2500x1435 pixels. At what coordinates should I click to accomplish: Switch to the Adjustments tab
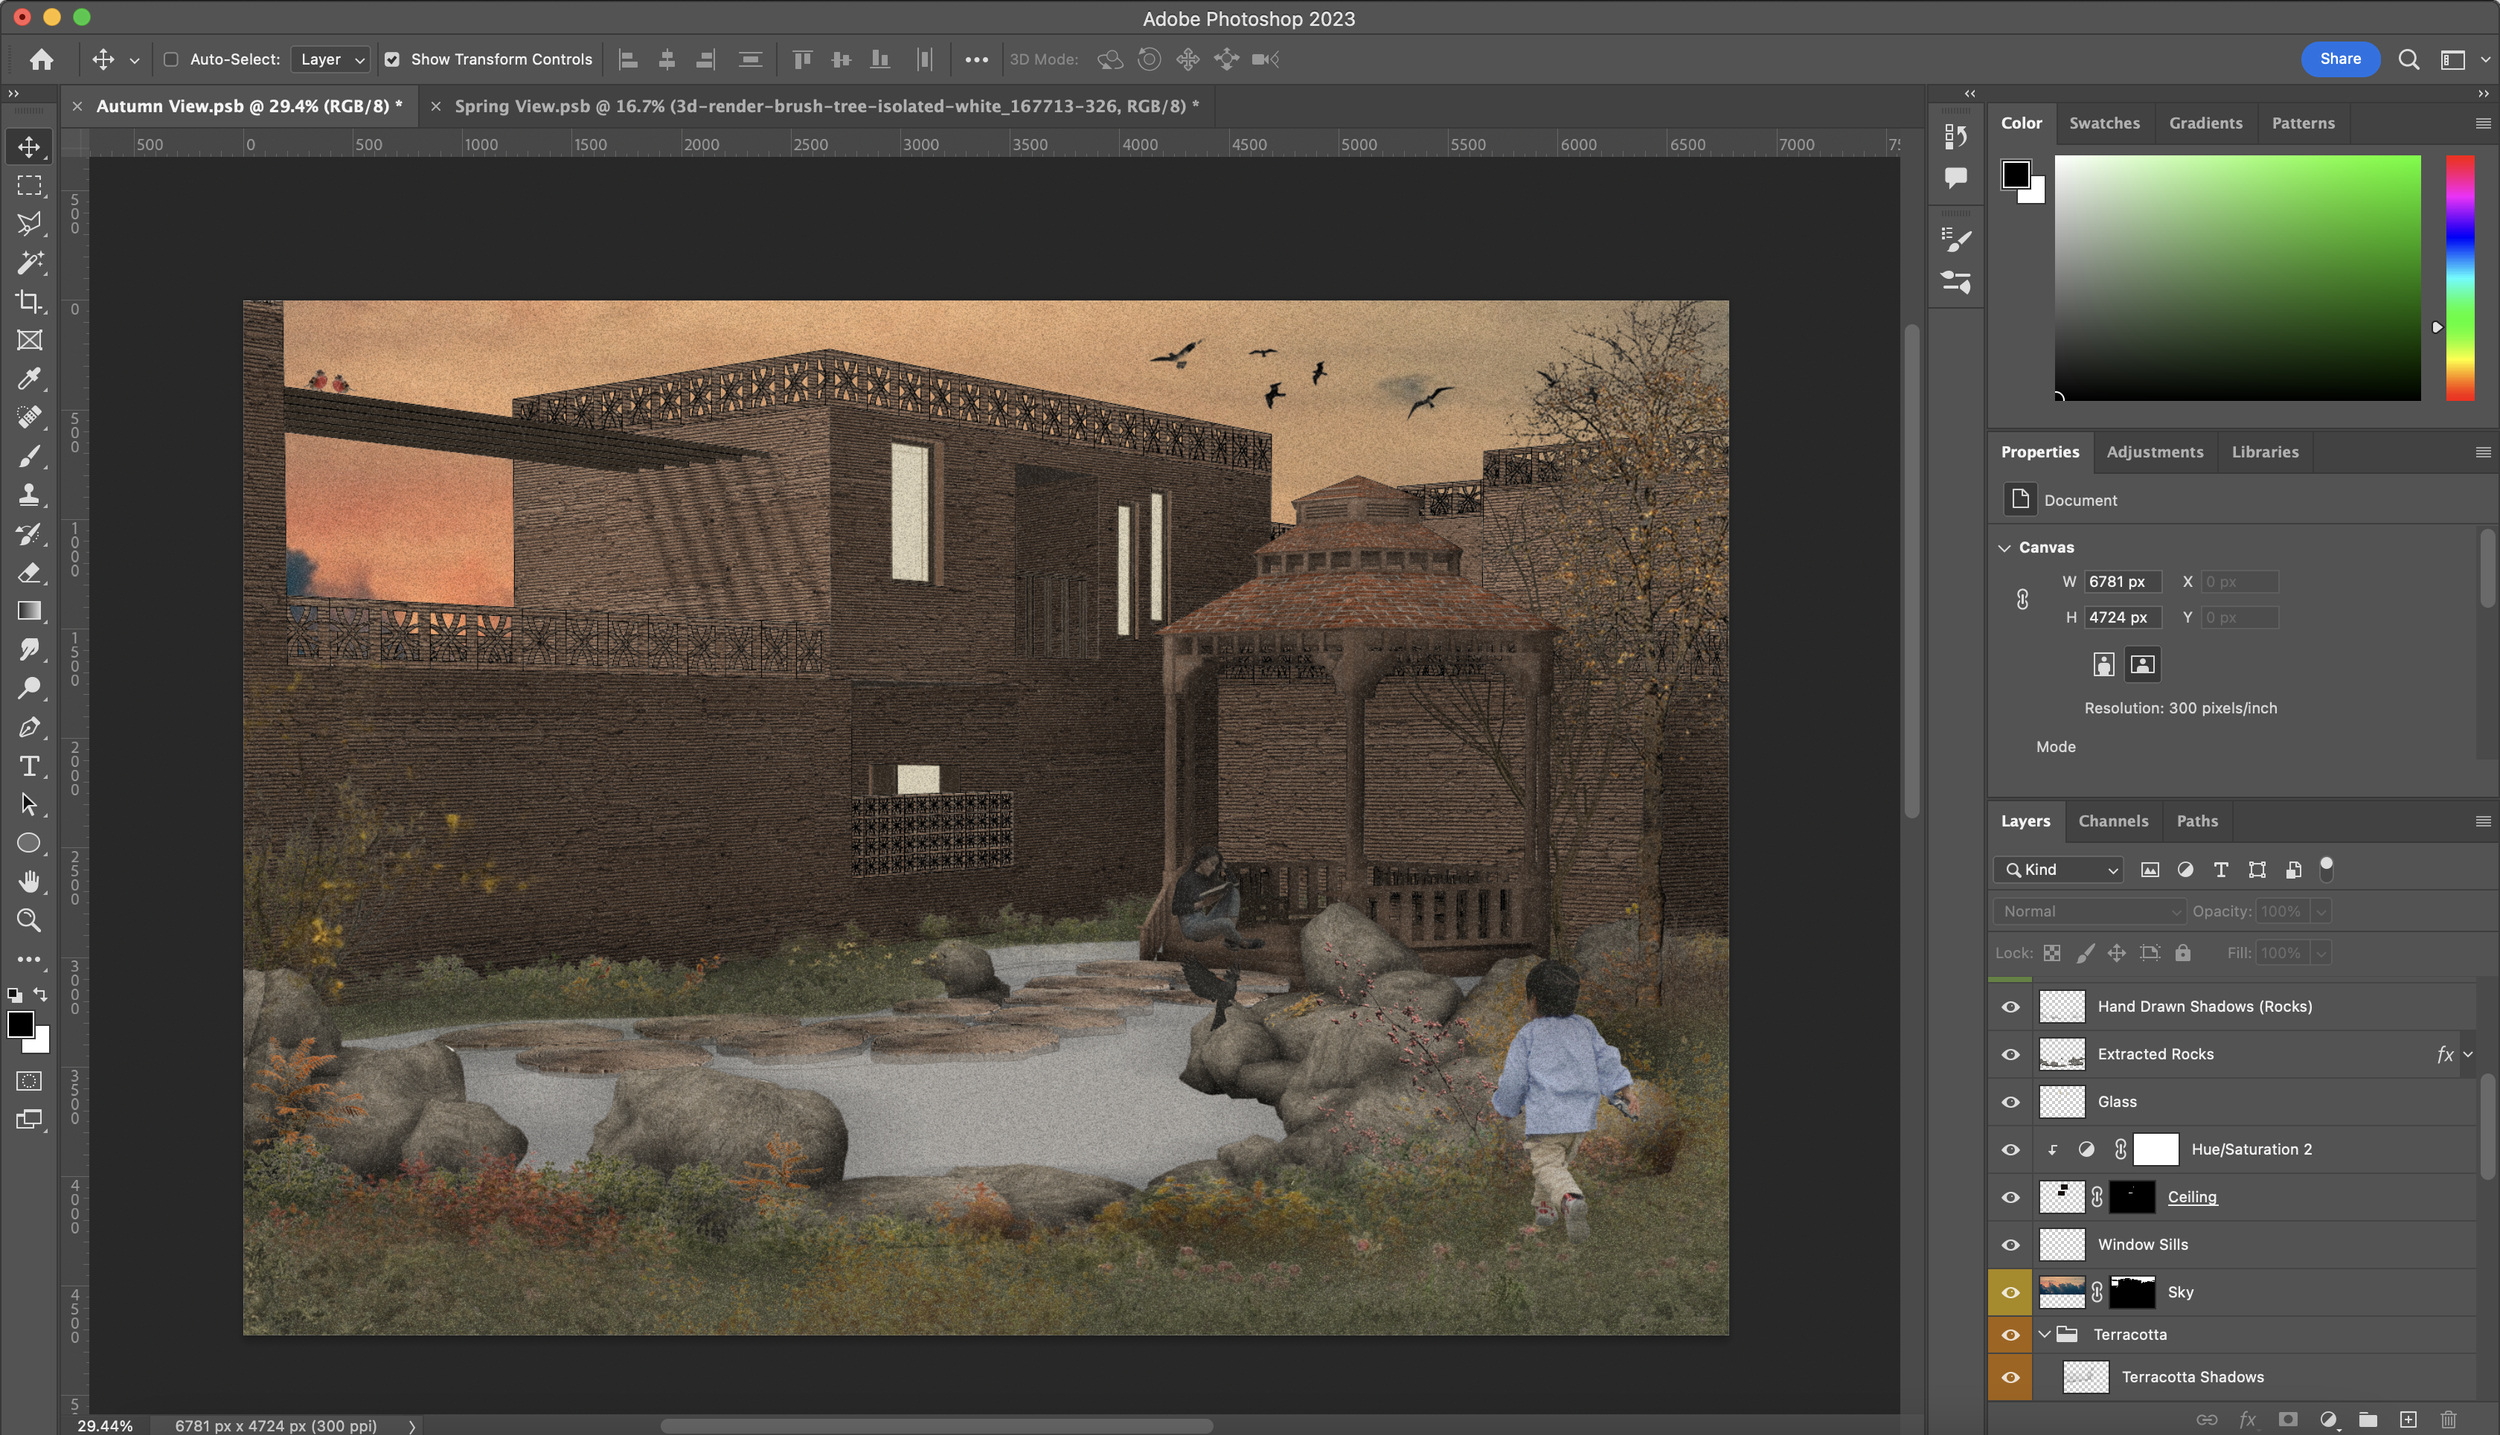(2155, 452)
